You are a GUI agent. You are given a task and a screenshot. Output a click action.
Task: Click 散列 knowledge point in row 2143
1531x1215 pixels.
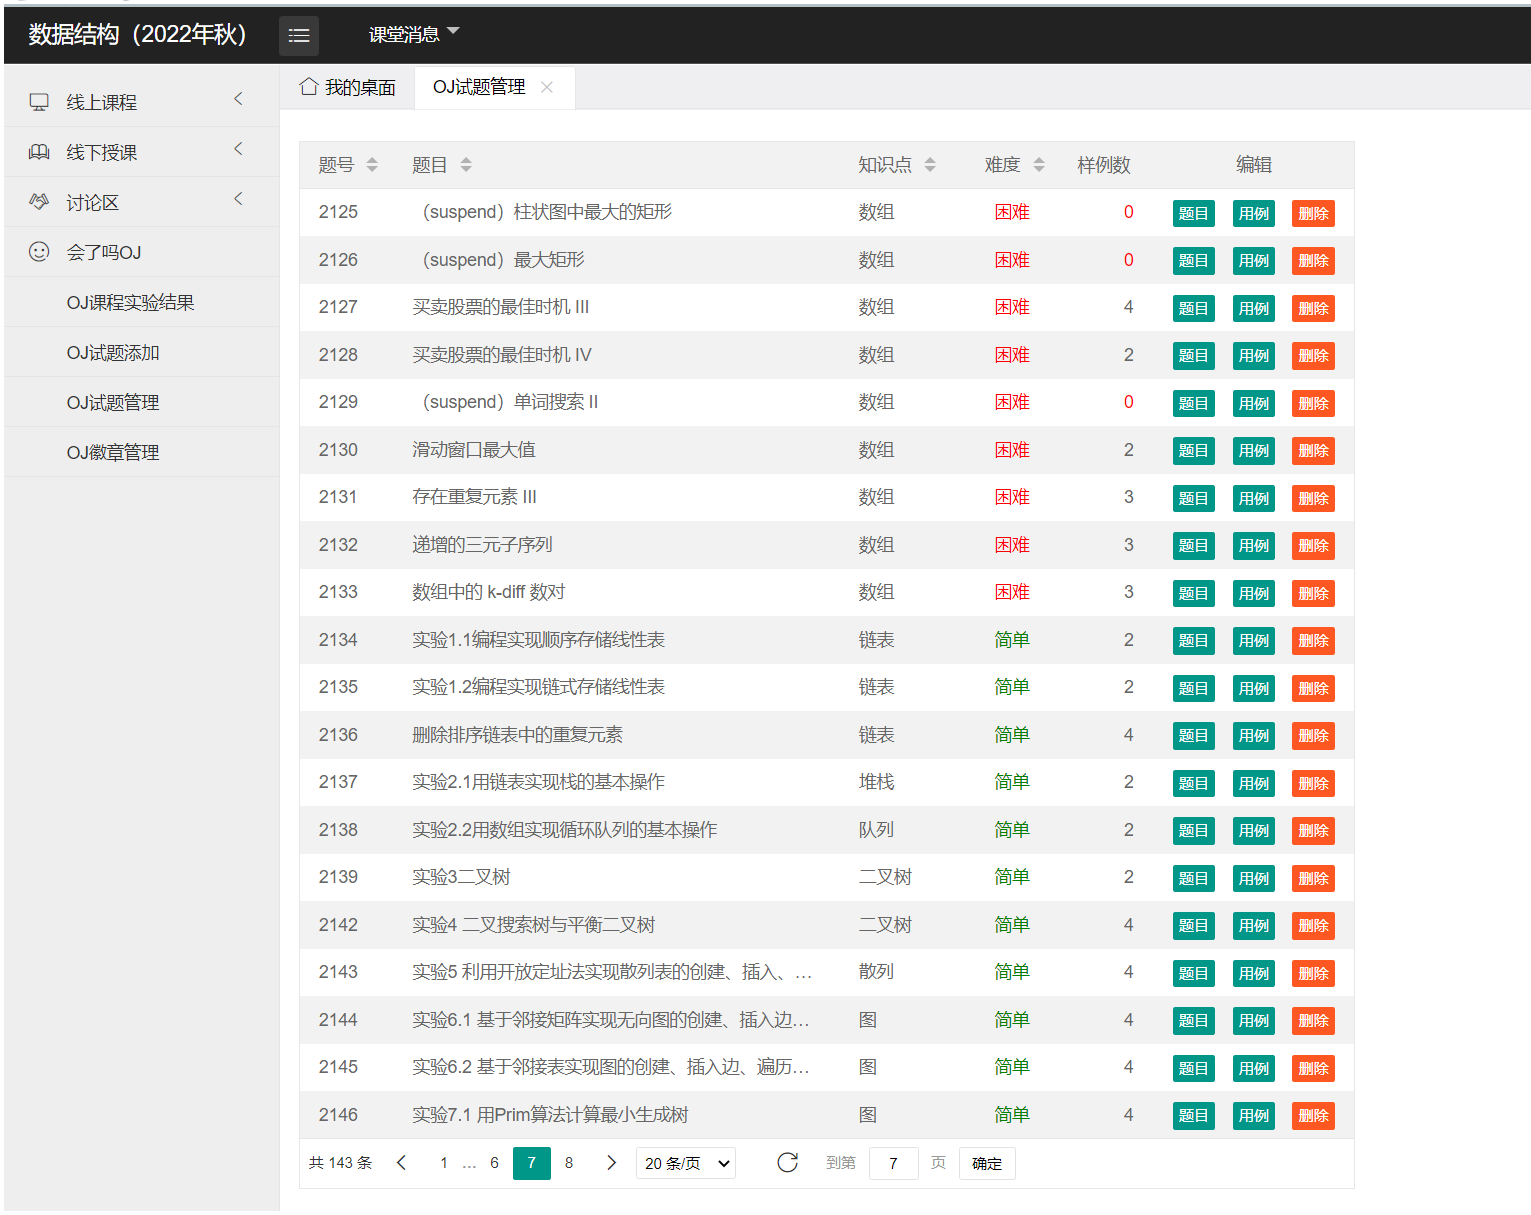876,972
